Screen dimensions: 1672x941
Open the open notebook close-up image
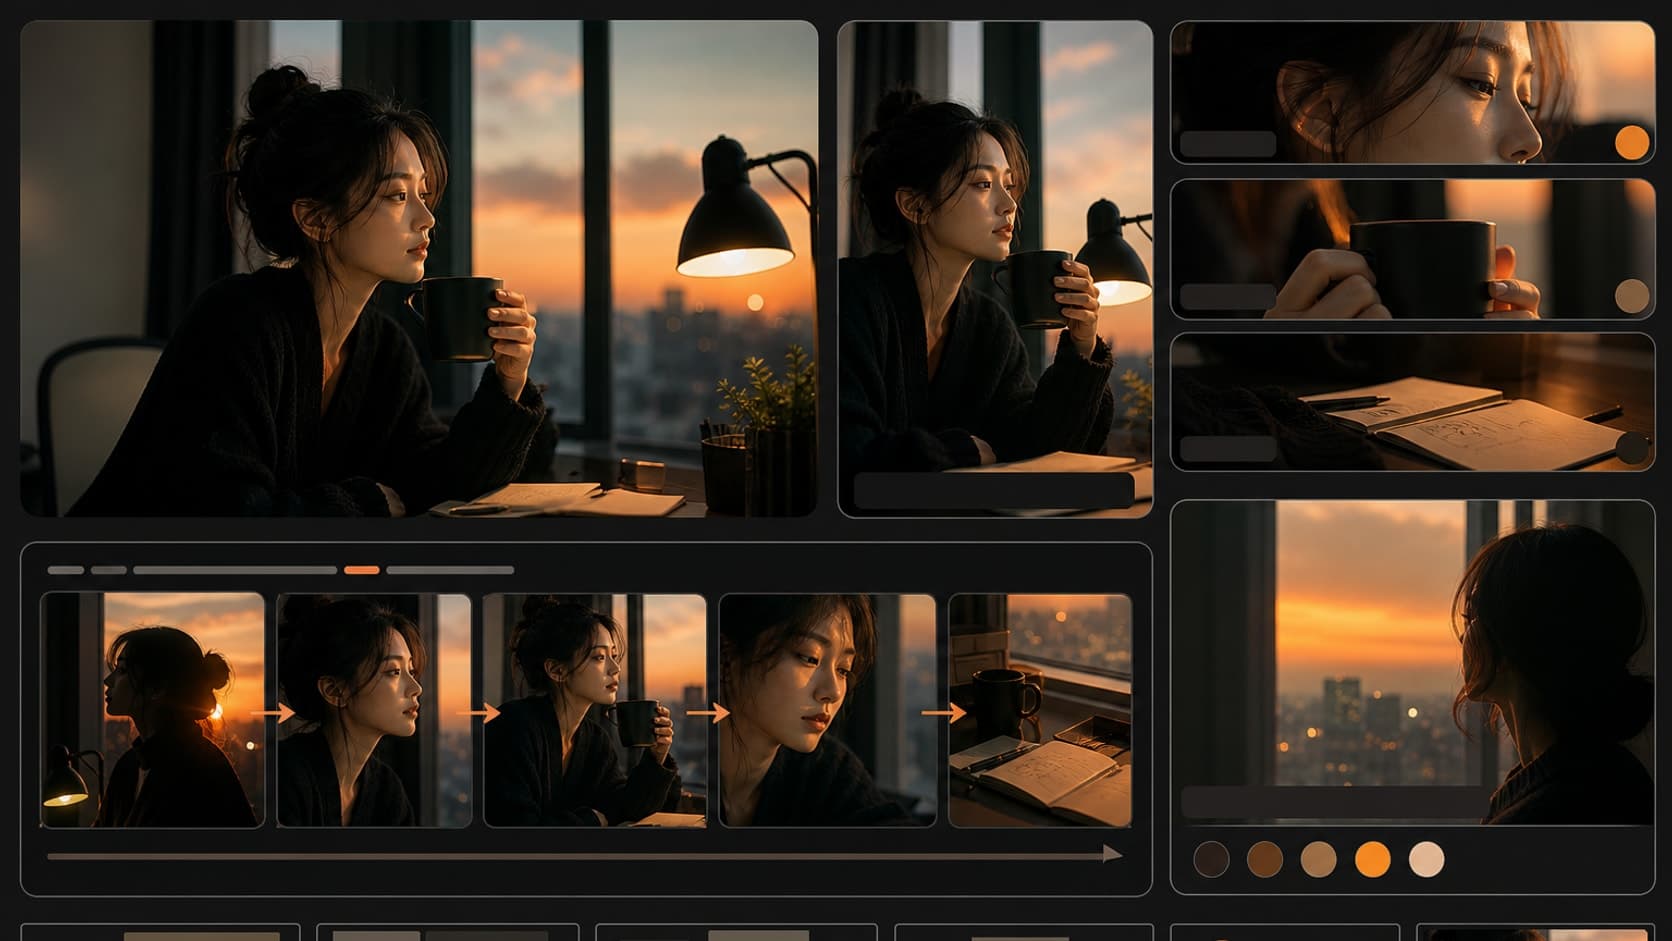tap(1412, 402)
